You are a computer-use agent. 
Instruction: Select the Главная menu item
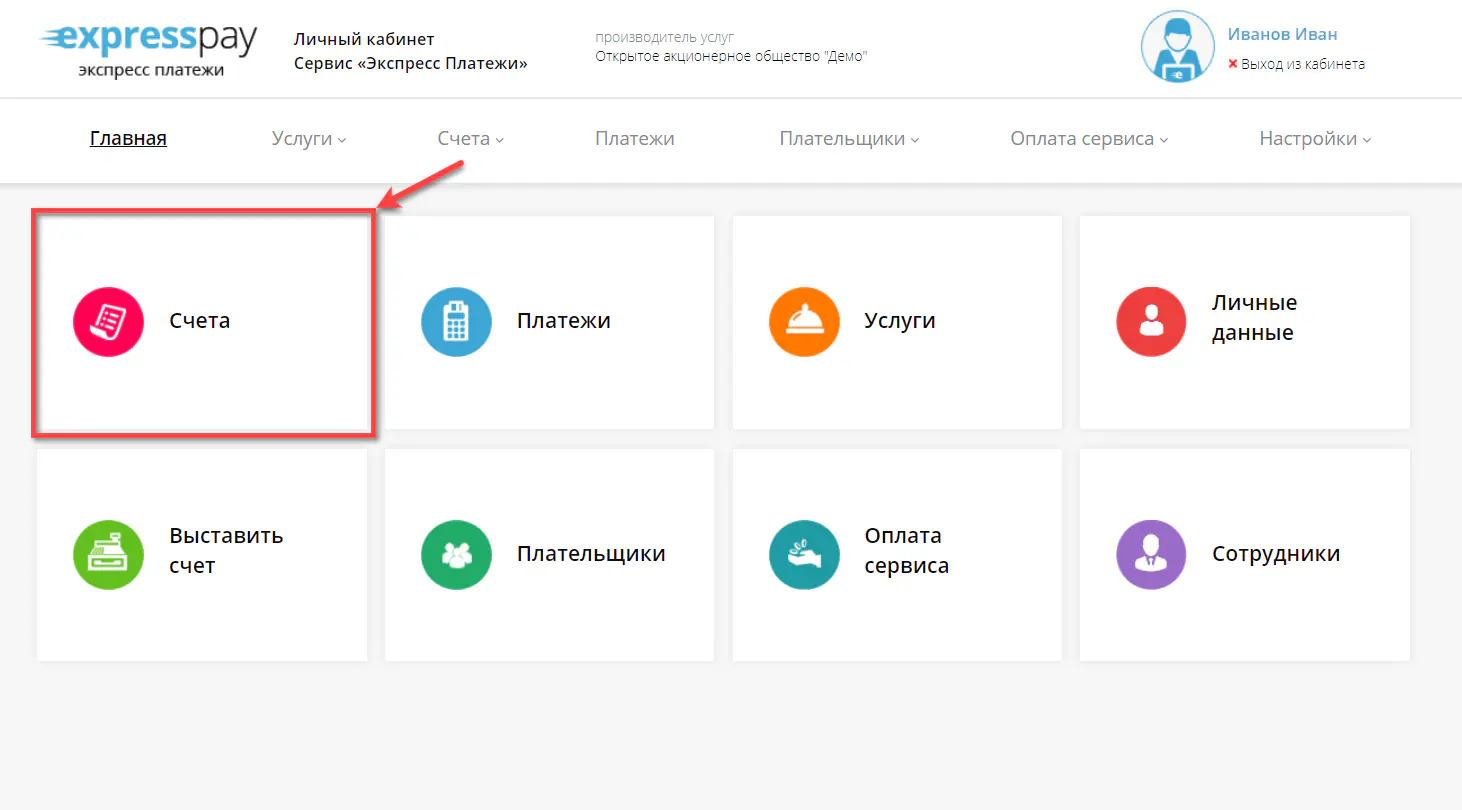coord(128,138)
